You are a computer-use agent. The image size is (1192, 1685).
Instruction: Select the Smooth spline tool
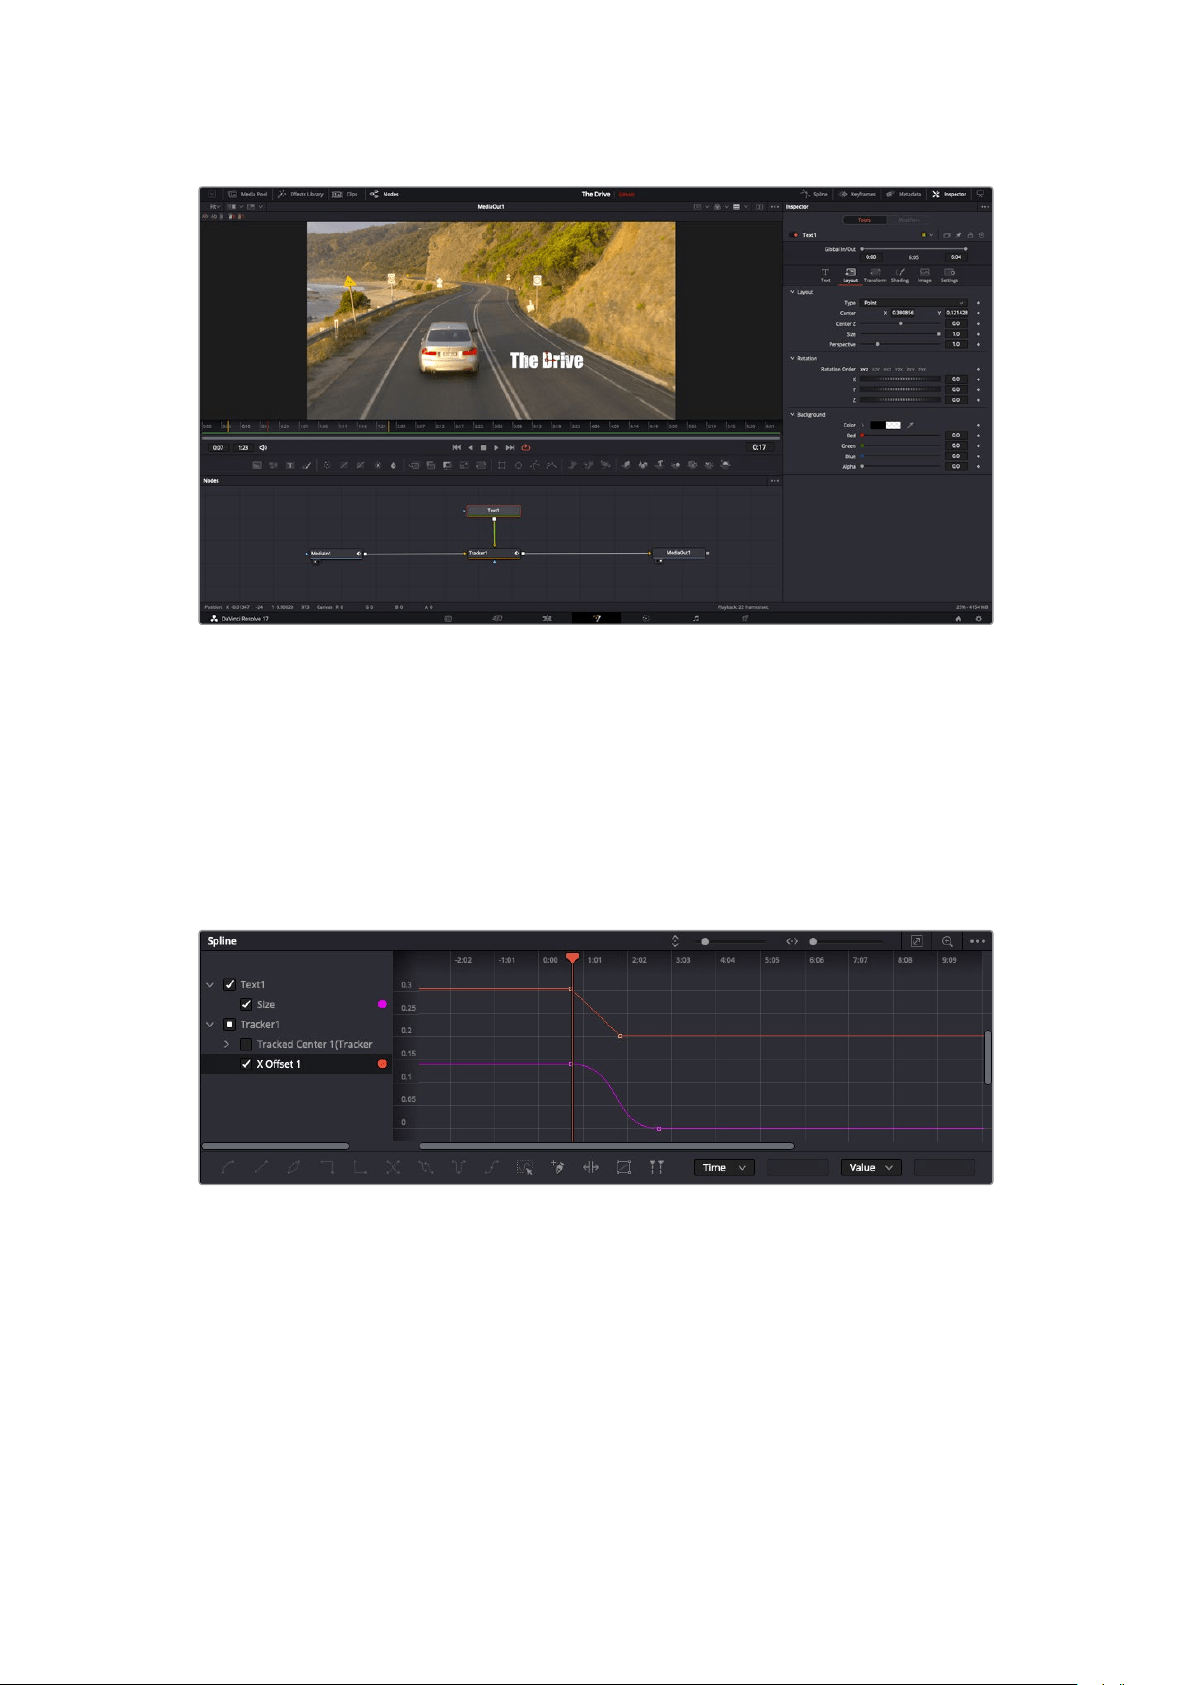coord(228,1167)
